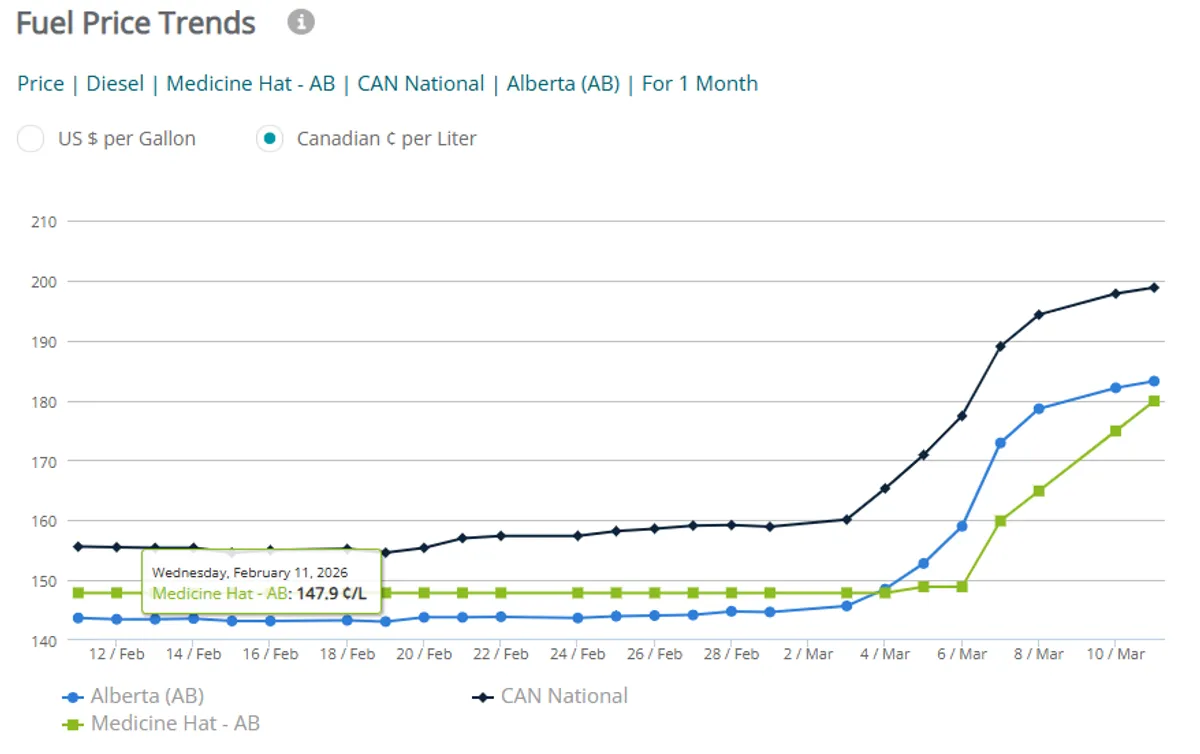Image resolution: width=1200 pixels, height=754 pixels.
Task: Select the Canadian ¢ per Liter option
Action: (269, 139)
